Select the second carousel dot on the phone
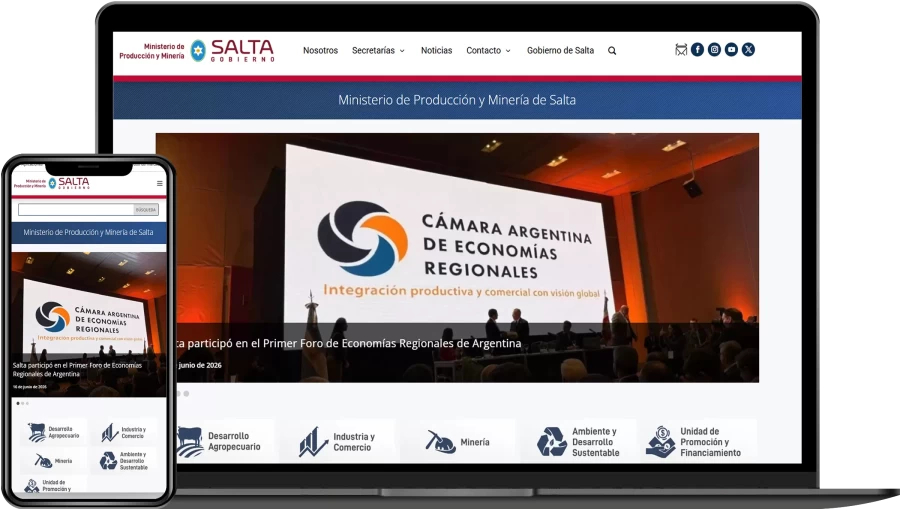Image resolution: width=900 pixels, height=509 pixels. click(22, 403)
